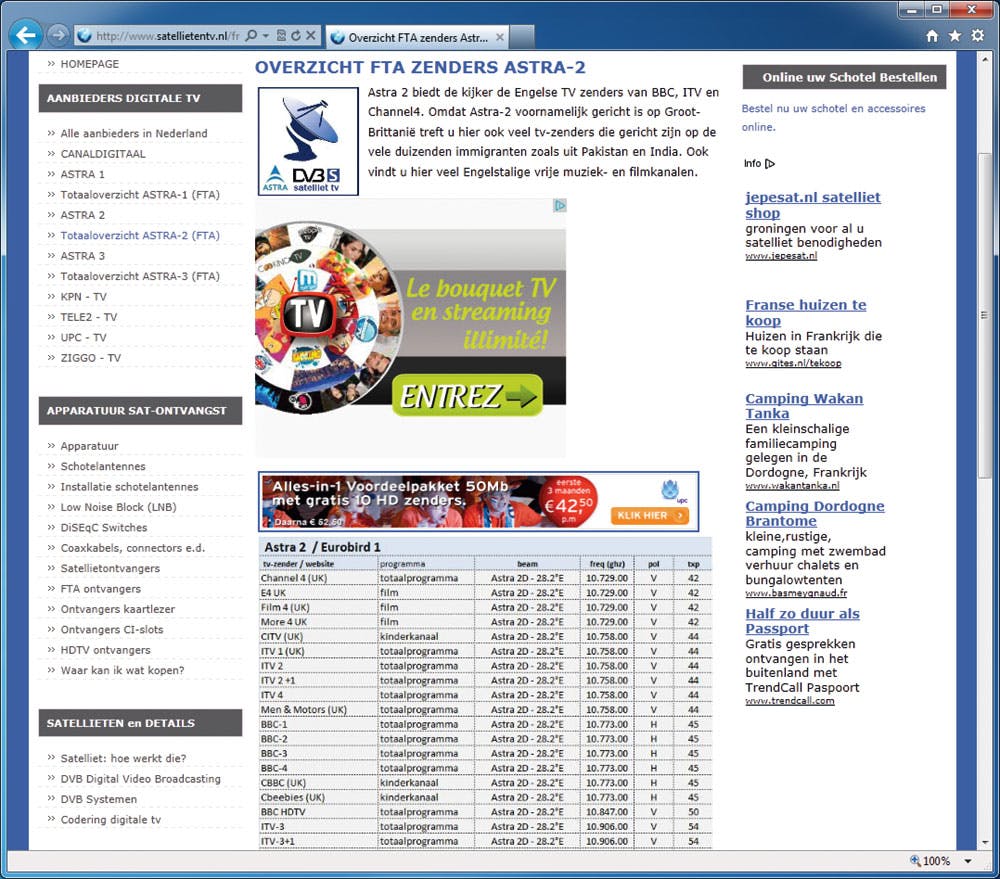The height and width of the screenshot is (879, 1000).
Task: Open 'Waar kan ik wat kopen?' link
Action: [122, 670]
